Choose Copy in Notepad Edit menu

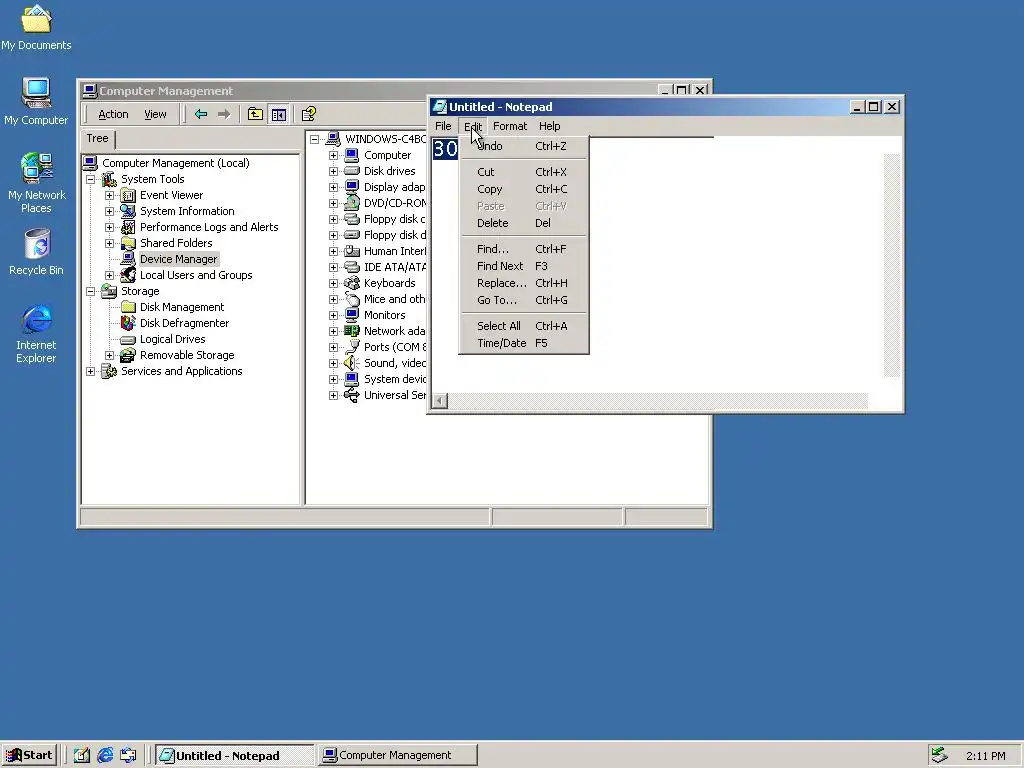pyautogui.click(x=524, y=189)
